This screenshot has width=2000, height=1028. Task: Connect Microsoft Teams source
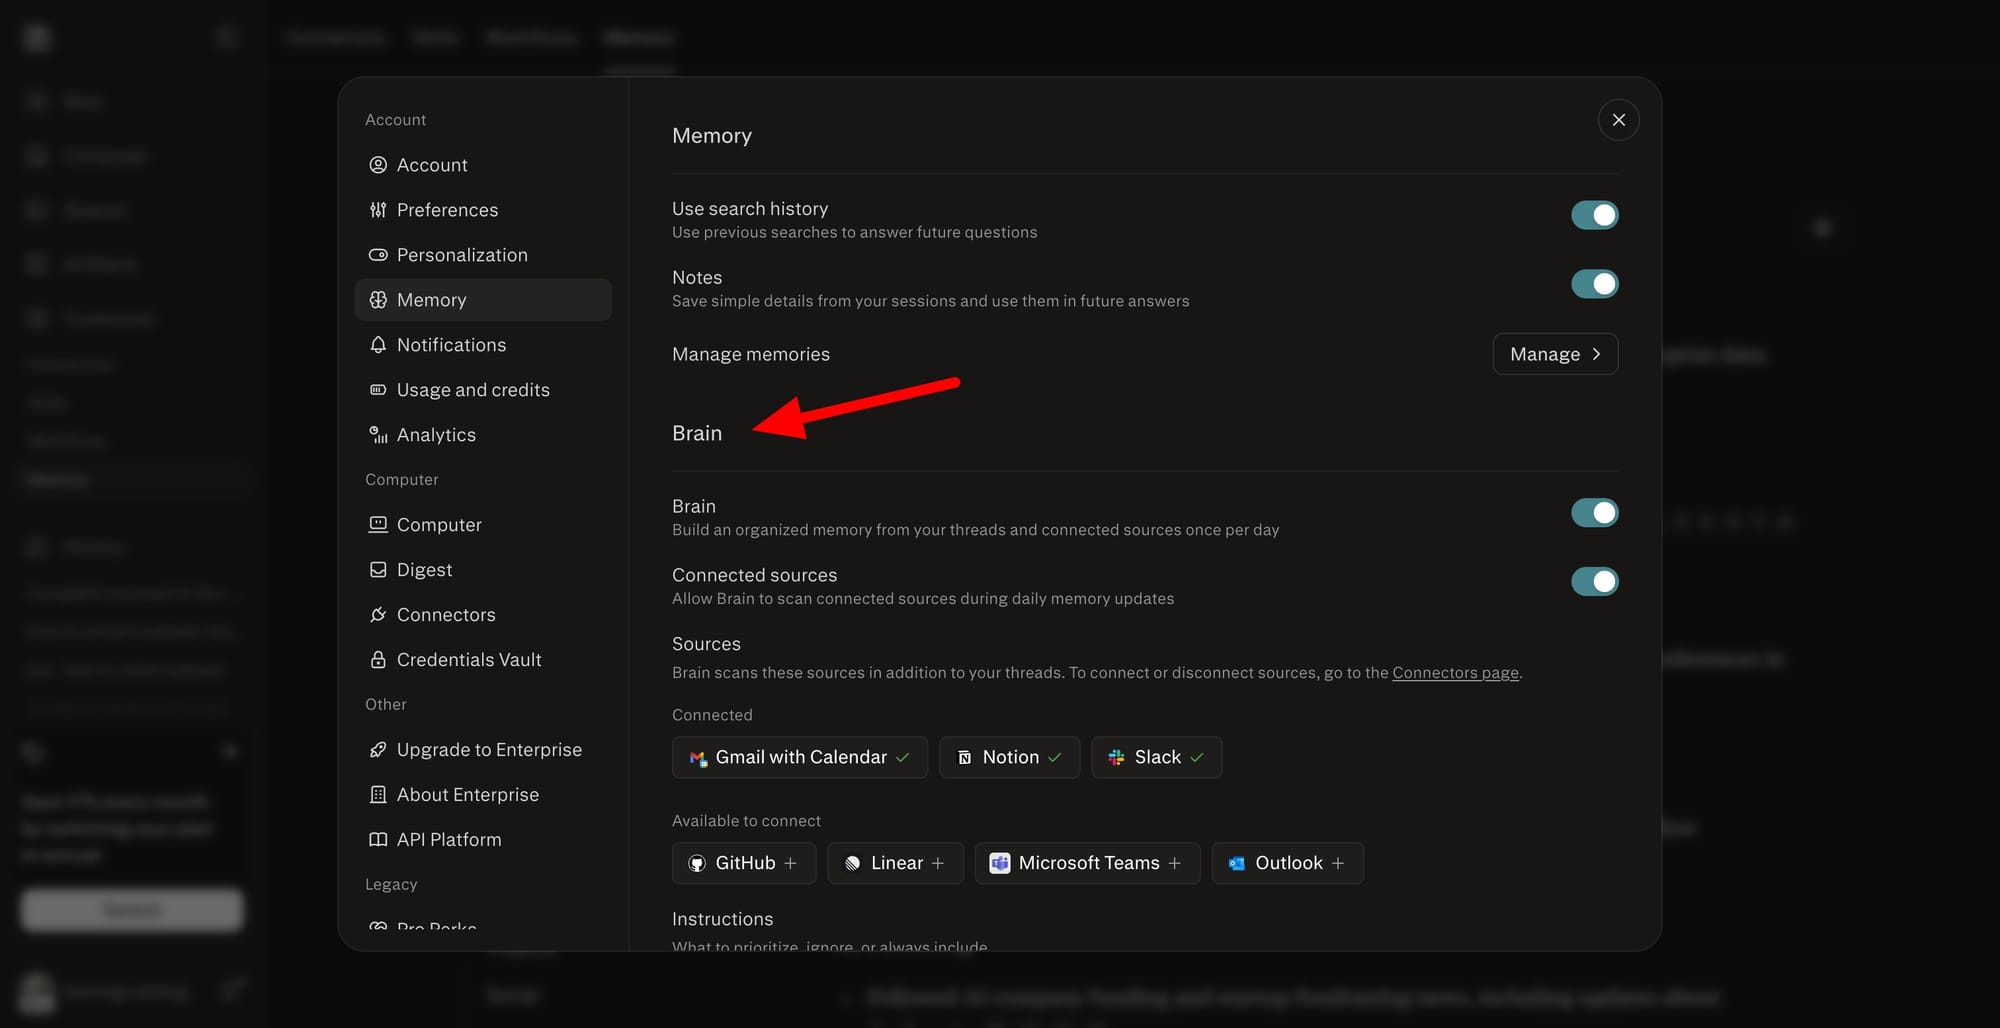tap(1087, 863)
